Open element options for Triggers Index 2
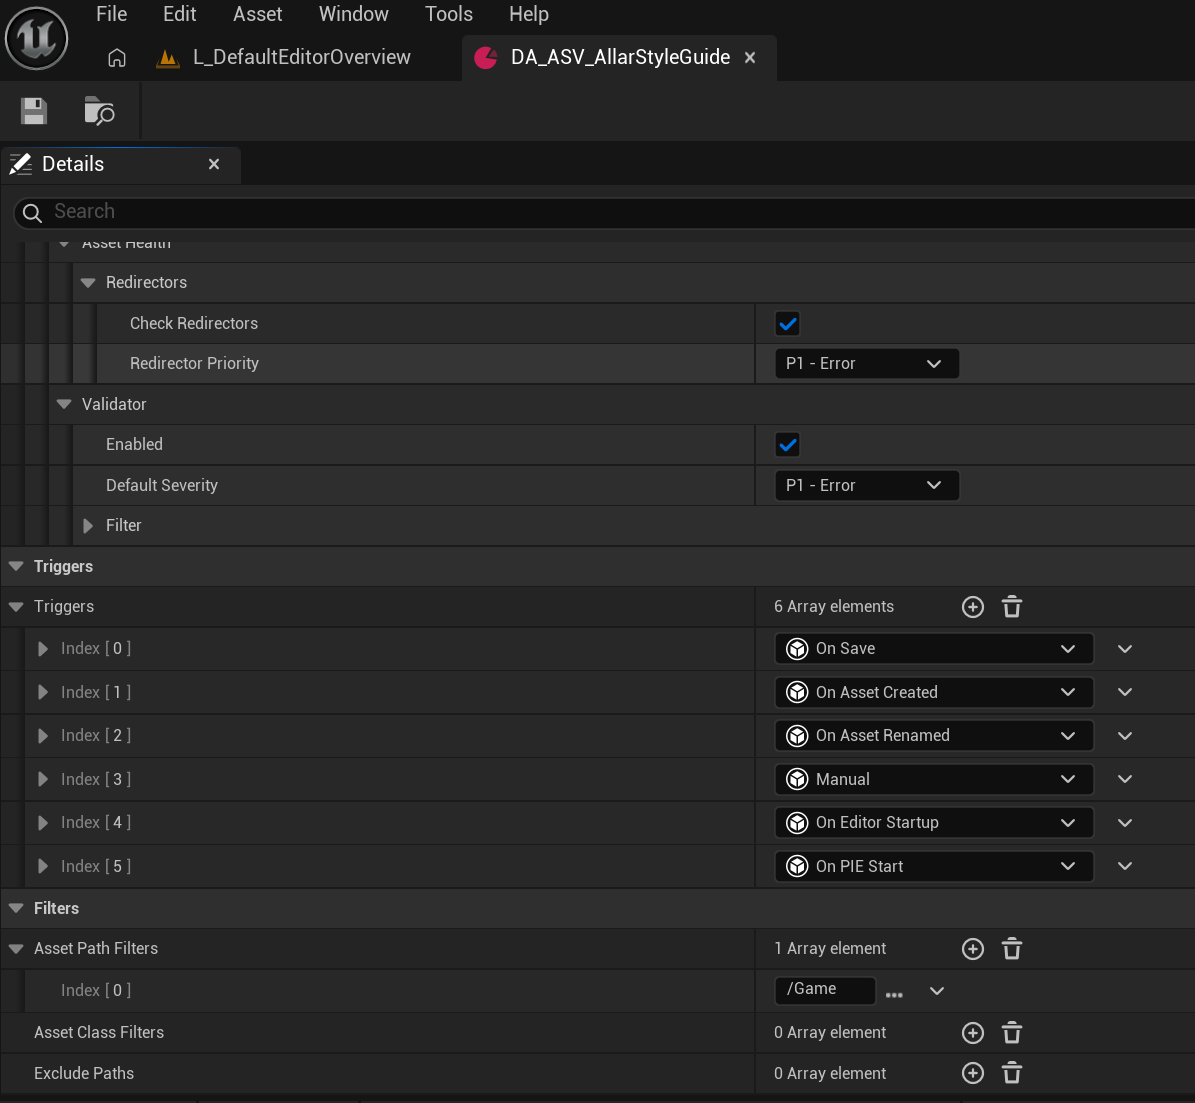 tap(1125, 736)
